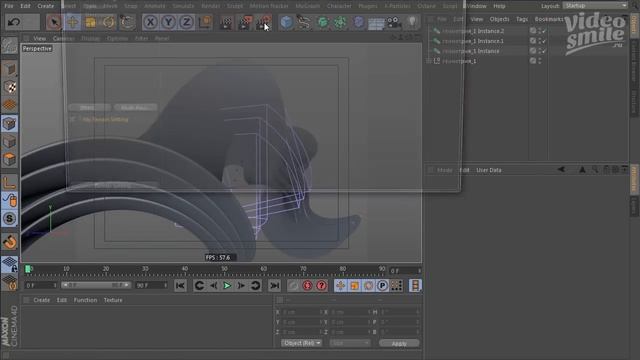This screenshot has width=640, height=360.
Task: Click the Undo arrow icon
Action: 14,22
